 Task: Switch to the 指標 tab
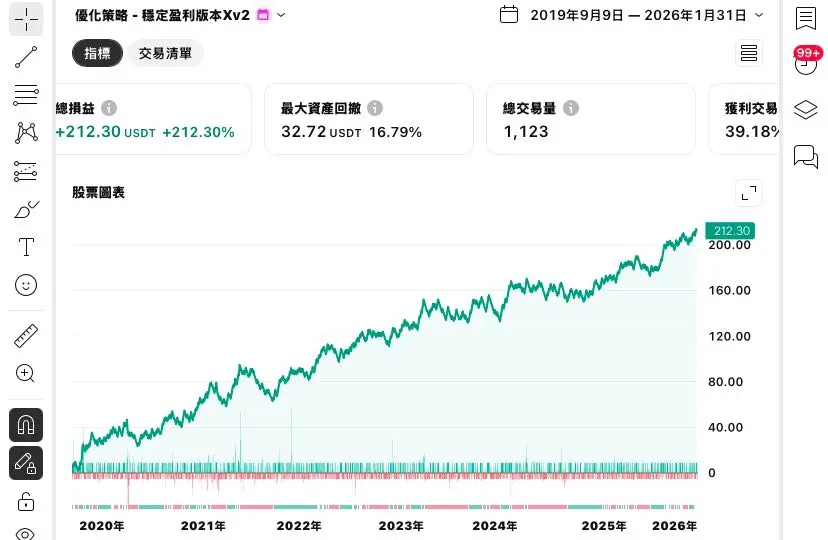(98, 53)
